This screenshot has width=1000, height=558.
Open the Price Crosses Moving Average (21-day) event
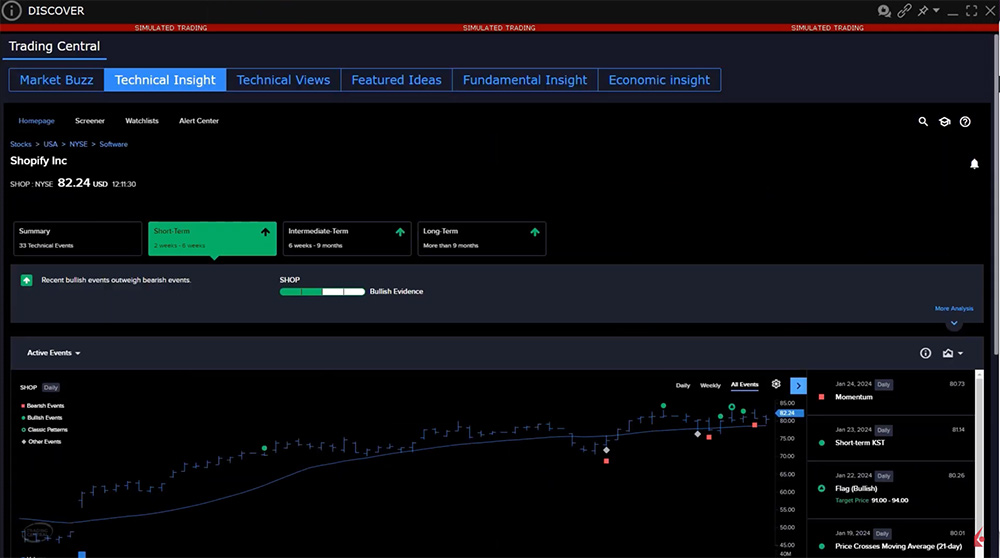tap(891, 540)
